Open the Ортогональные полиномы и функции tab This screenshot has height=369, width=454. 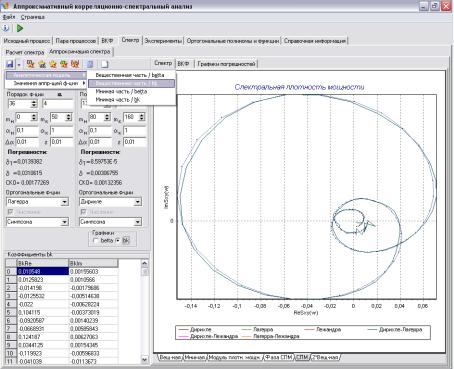(233, 41)
